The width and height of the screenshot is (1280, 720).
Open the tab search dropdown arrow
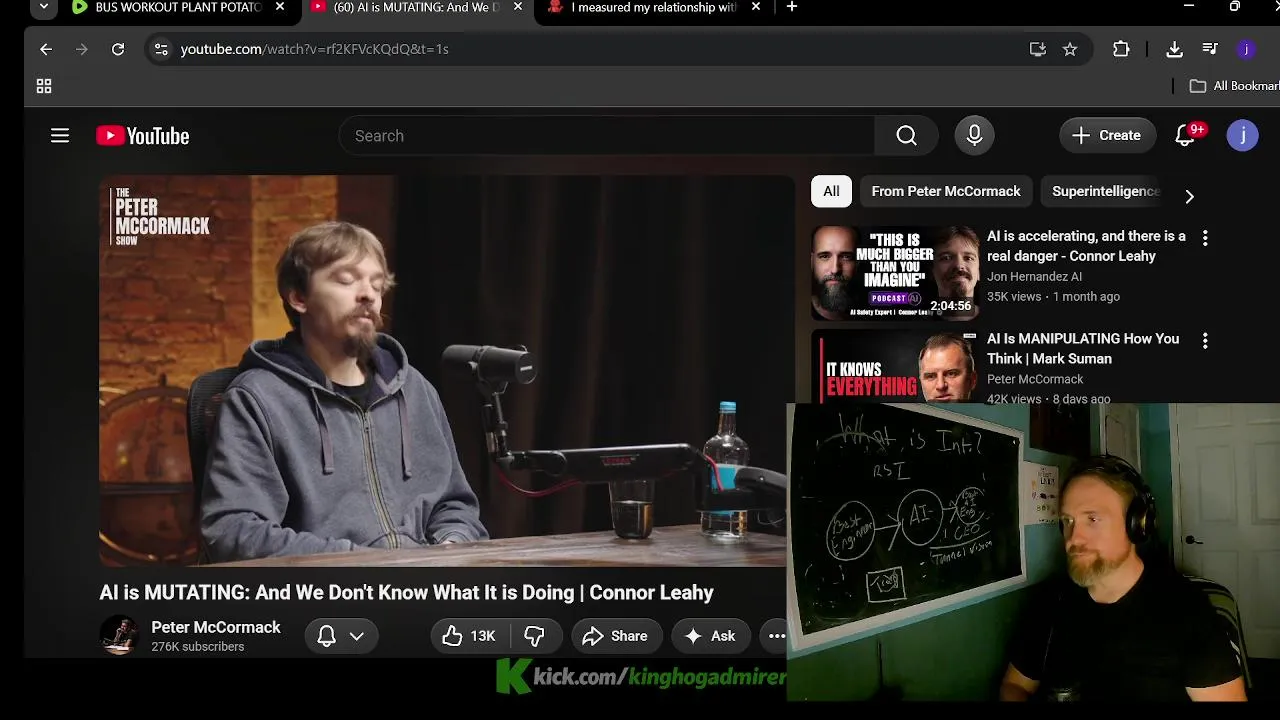click(43, 7)
